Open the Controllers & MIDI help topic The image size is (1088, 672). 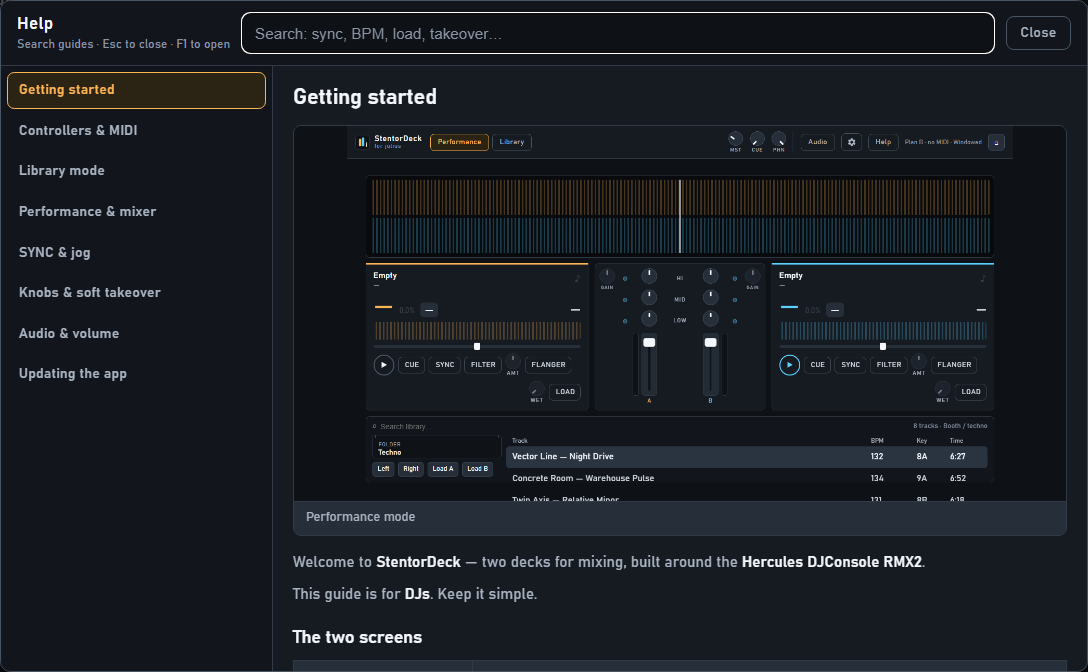click(x=136, y=131)
